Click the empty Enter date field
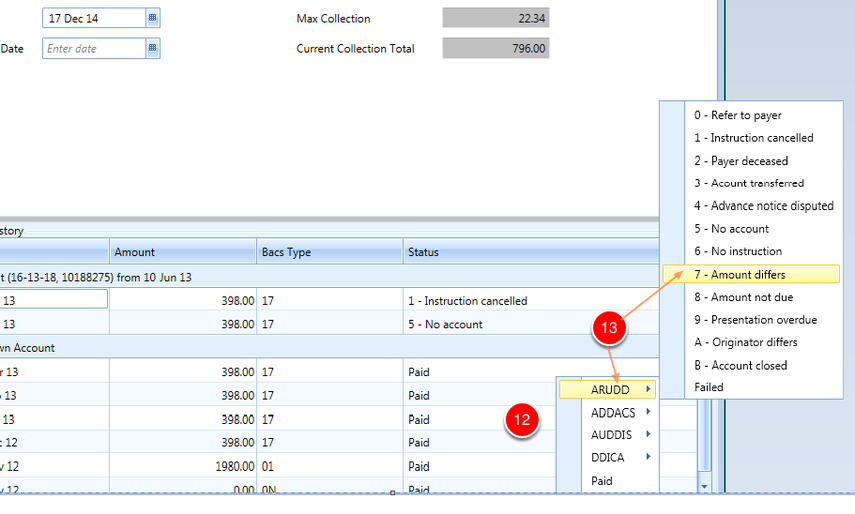Screen dimensions: 855x514 94,48
